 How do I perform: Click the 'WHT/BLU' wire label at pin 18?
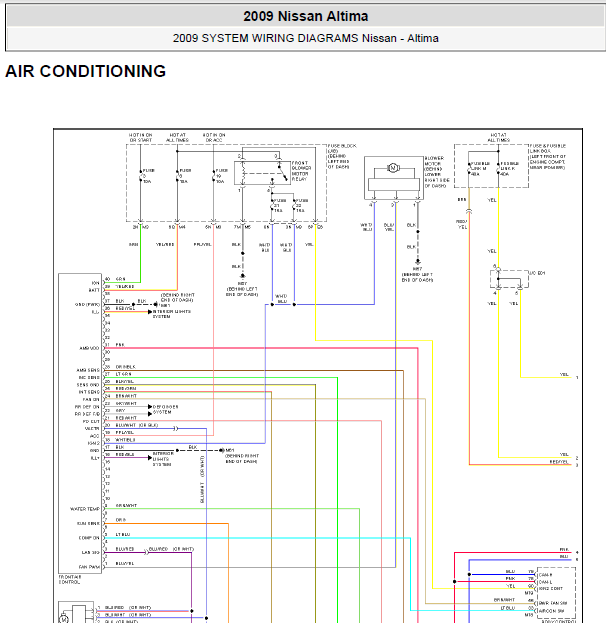coord(126,440)
